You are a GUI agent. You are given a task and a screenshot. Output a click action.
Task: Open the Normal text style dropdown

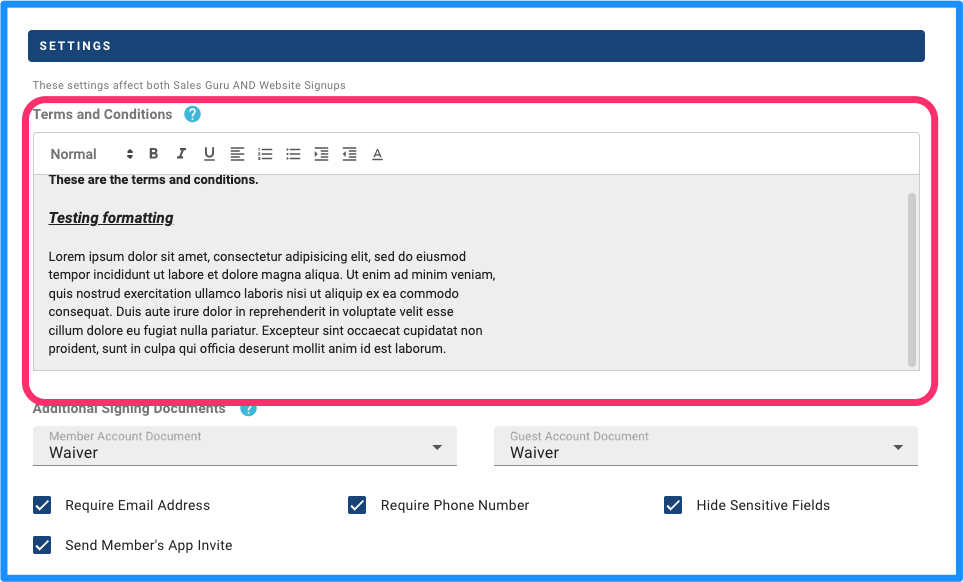coord(92,154)
